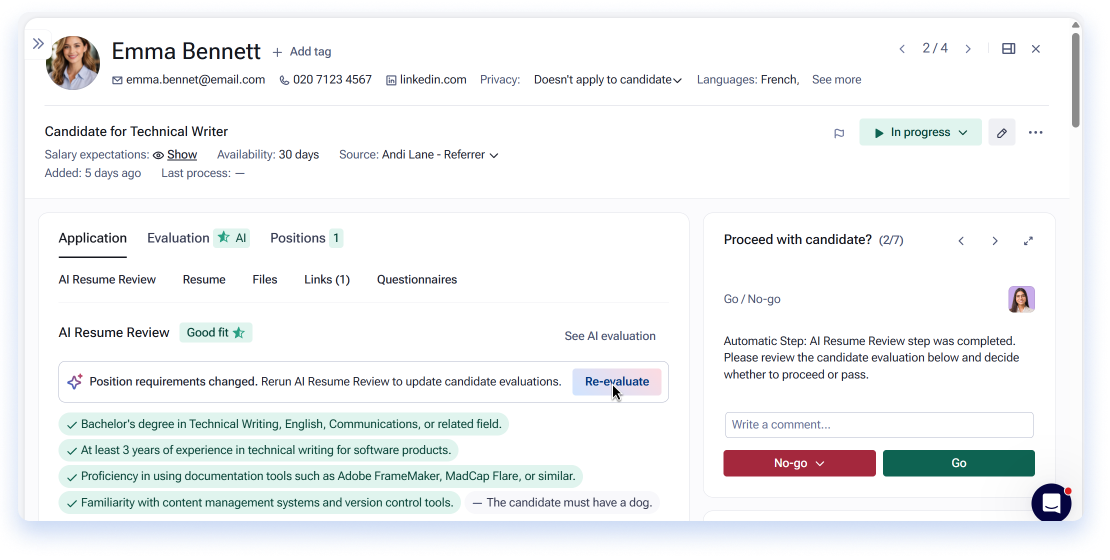Expand the sidebar with double chevron icon
This screenshot has height=560, width=1110.
38,44
